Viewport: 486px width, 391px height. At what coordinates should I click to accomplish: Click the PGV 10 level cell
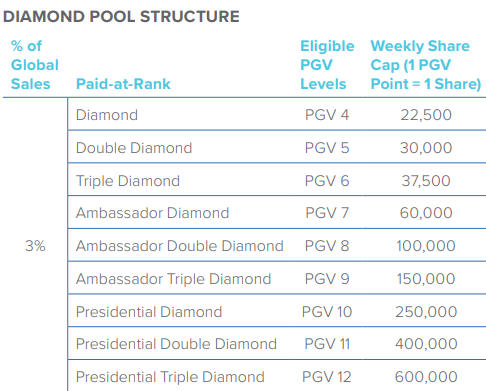click(327, 312)
